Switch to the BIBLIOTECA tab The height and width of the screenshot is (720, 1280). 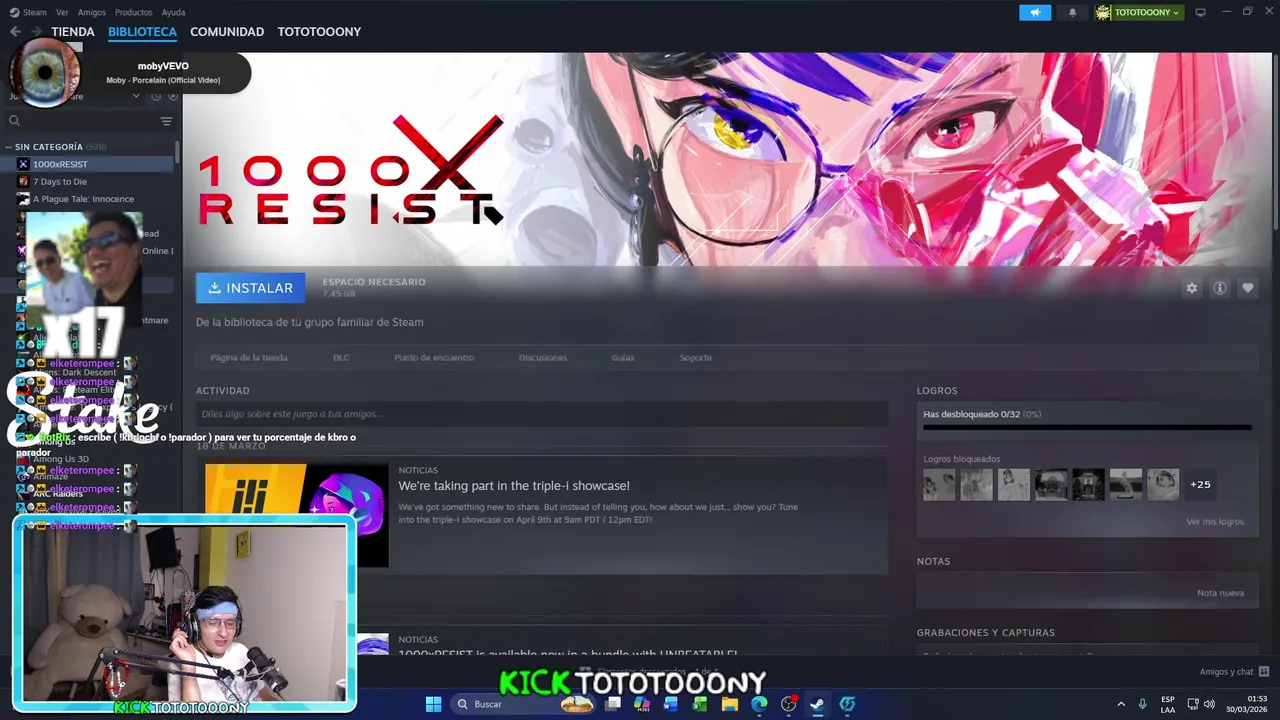(x=142, y=32)
